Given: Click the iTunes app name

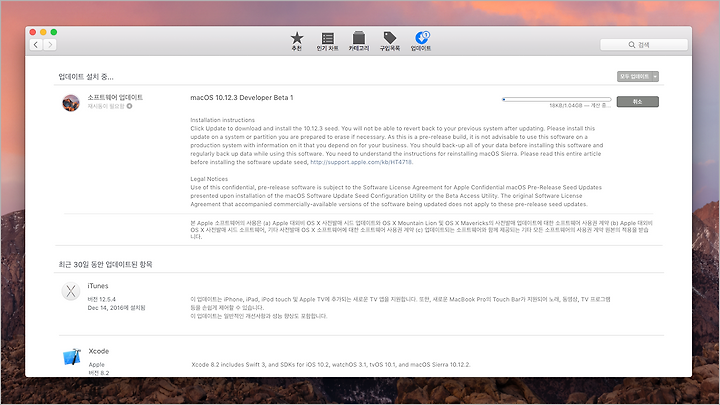Looking at the screenshot, I should click(x=98, y=286).
